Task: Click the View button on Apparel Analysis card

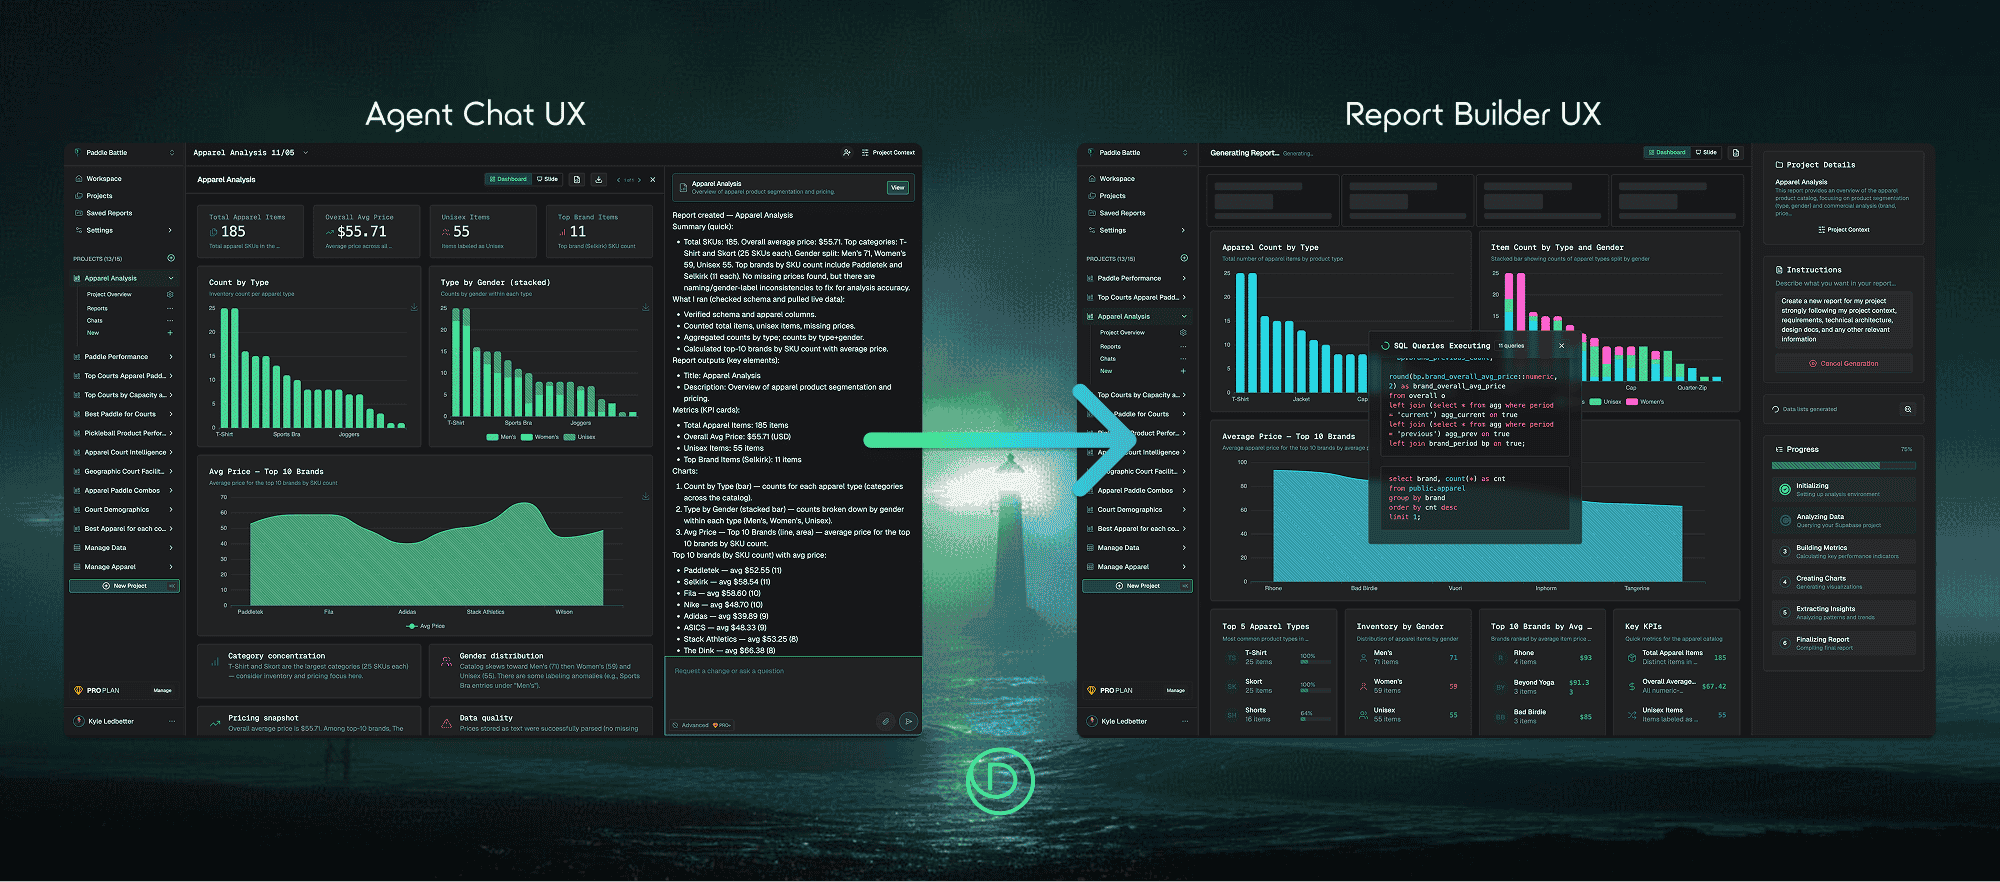Action: point(897,188)
